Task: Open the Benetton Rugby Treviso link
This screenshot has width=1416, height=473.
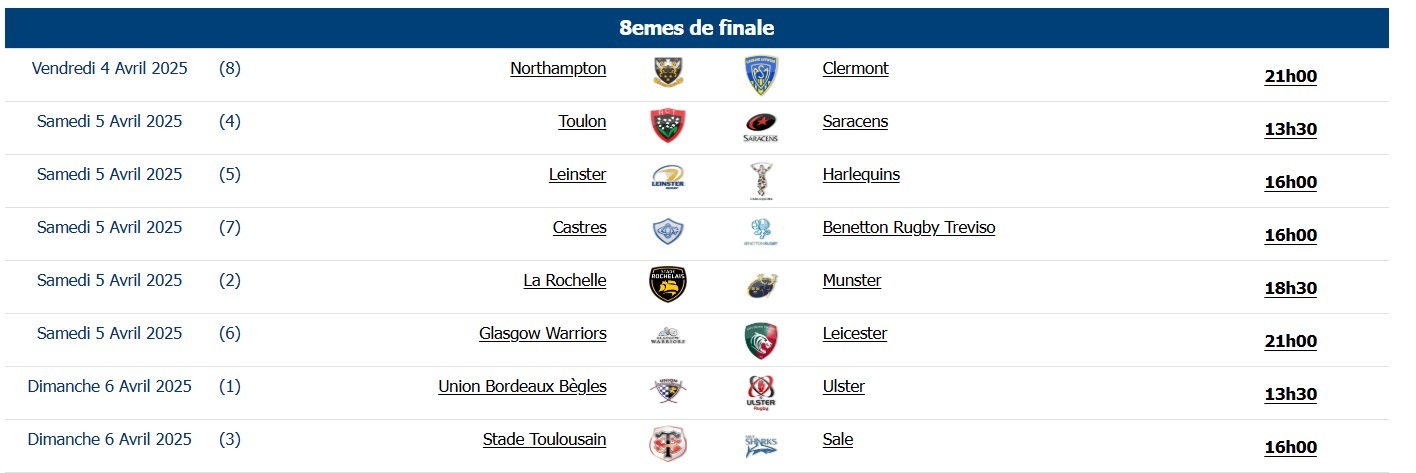Action: pos(908,227)
